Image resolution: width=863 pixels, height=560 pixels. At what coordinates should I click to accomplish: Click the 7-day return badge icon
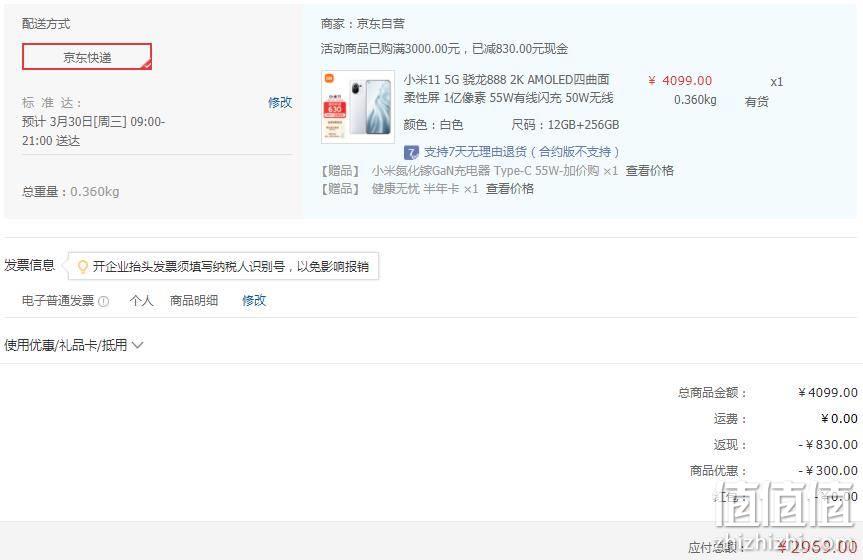click(x=411, y=153)
